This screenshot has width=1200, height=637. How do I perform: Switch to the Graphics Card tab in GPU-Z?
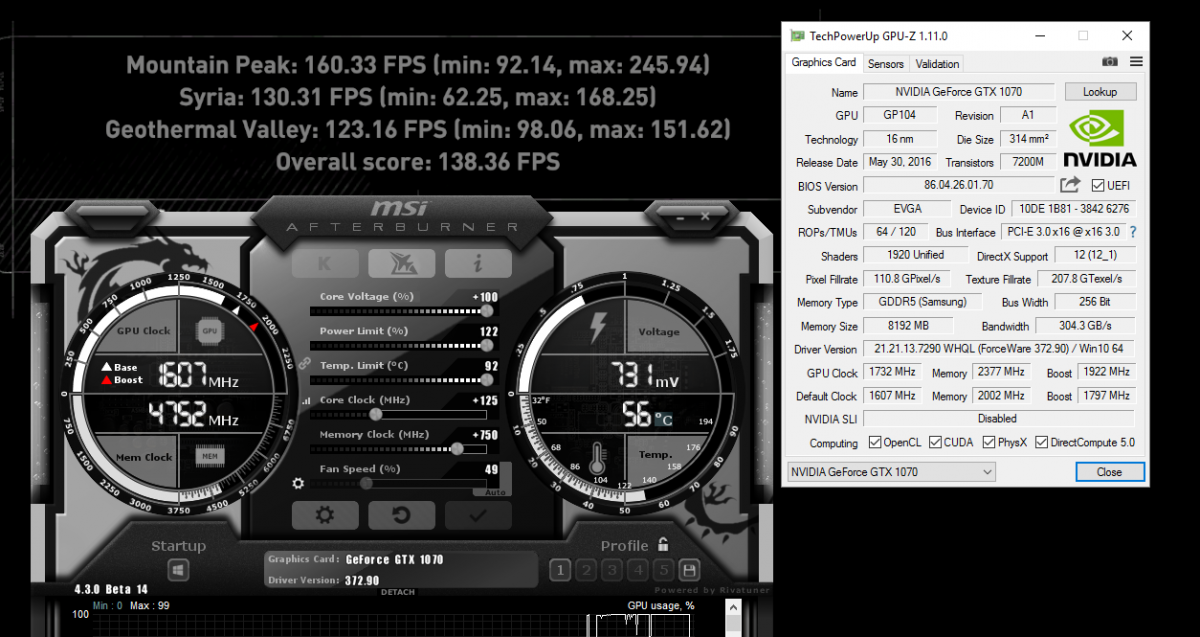824,62
